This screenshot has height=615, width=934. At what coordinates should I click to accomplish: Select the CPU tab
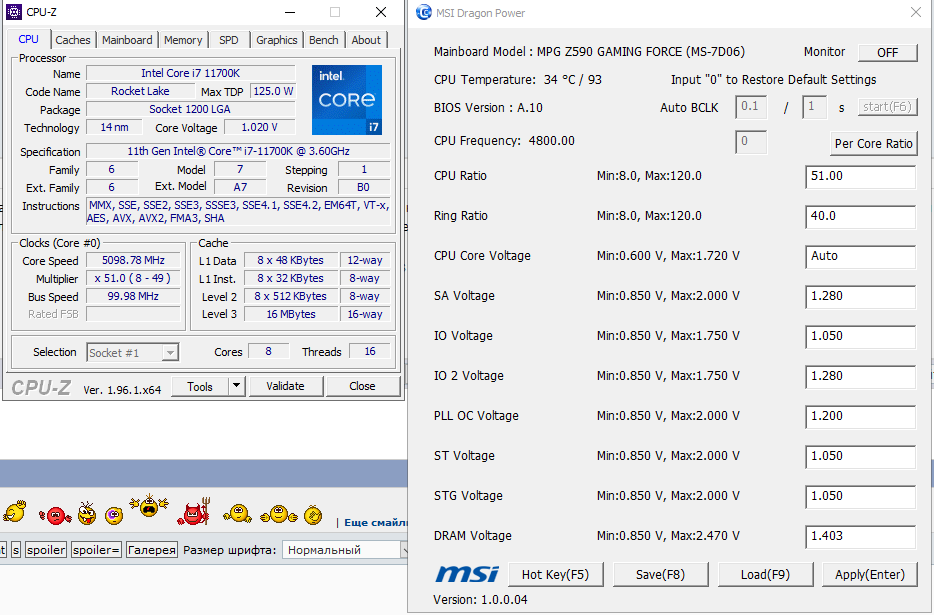tap(28, 39)
